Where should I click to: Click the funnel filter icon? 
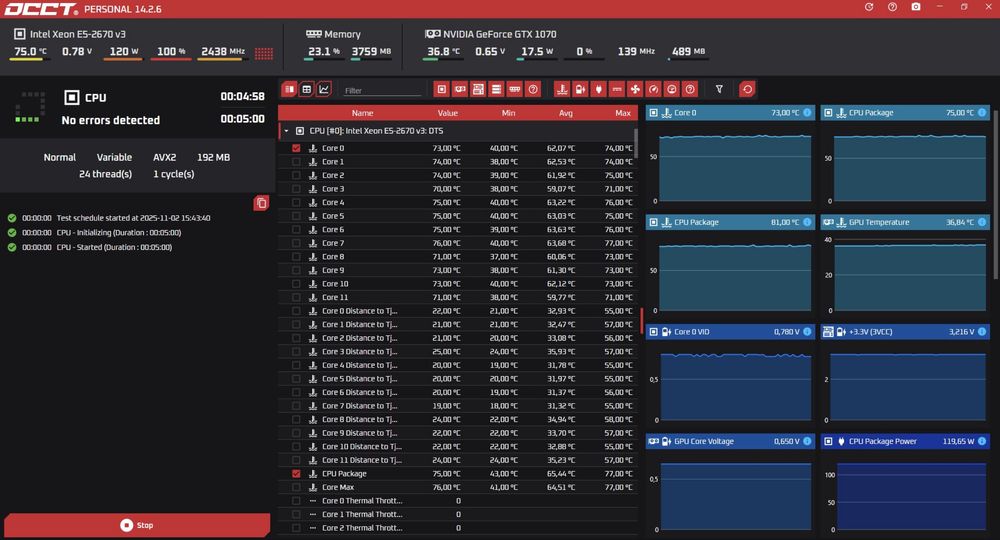[x=719, y=89]
